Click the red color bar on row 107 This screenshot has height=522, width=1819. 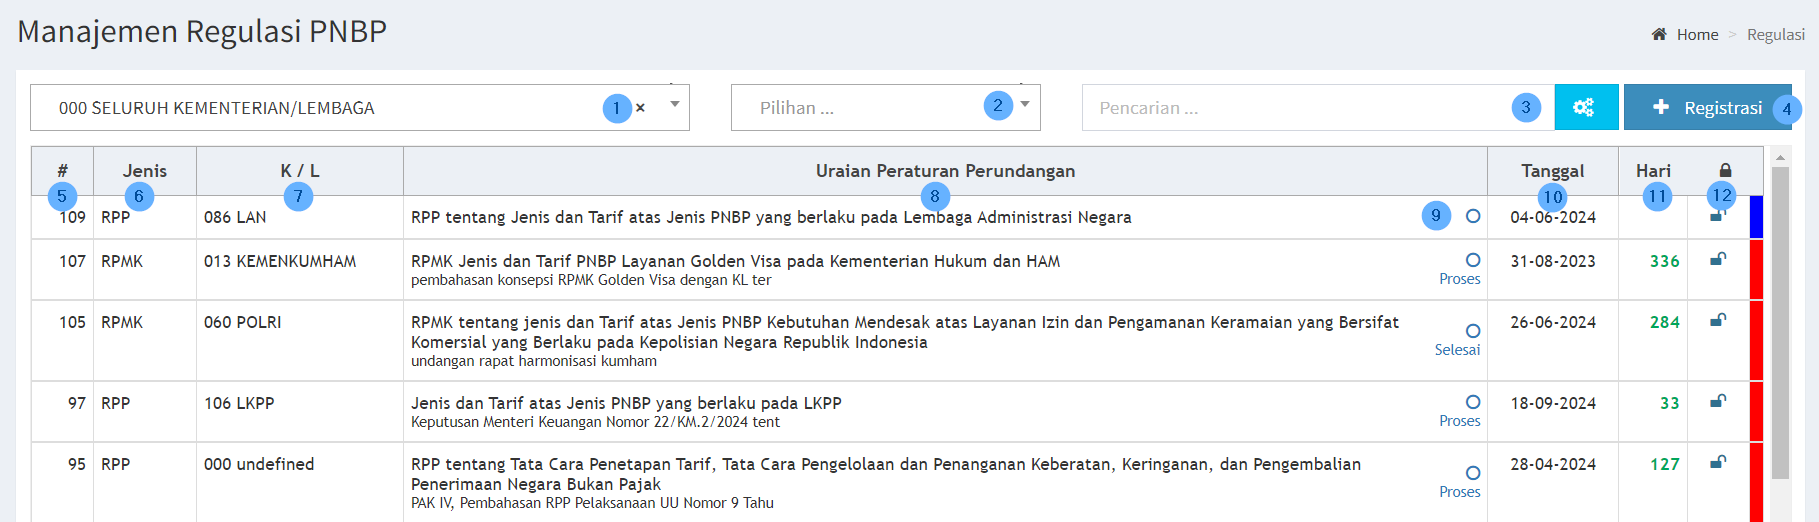pyautogui.click(x=1756, y=269)
